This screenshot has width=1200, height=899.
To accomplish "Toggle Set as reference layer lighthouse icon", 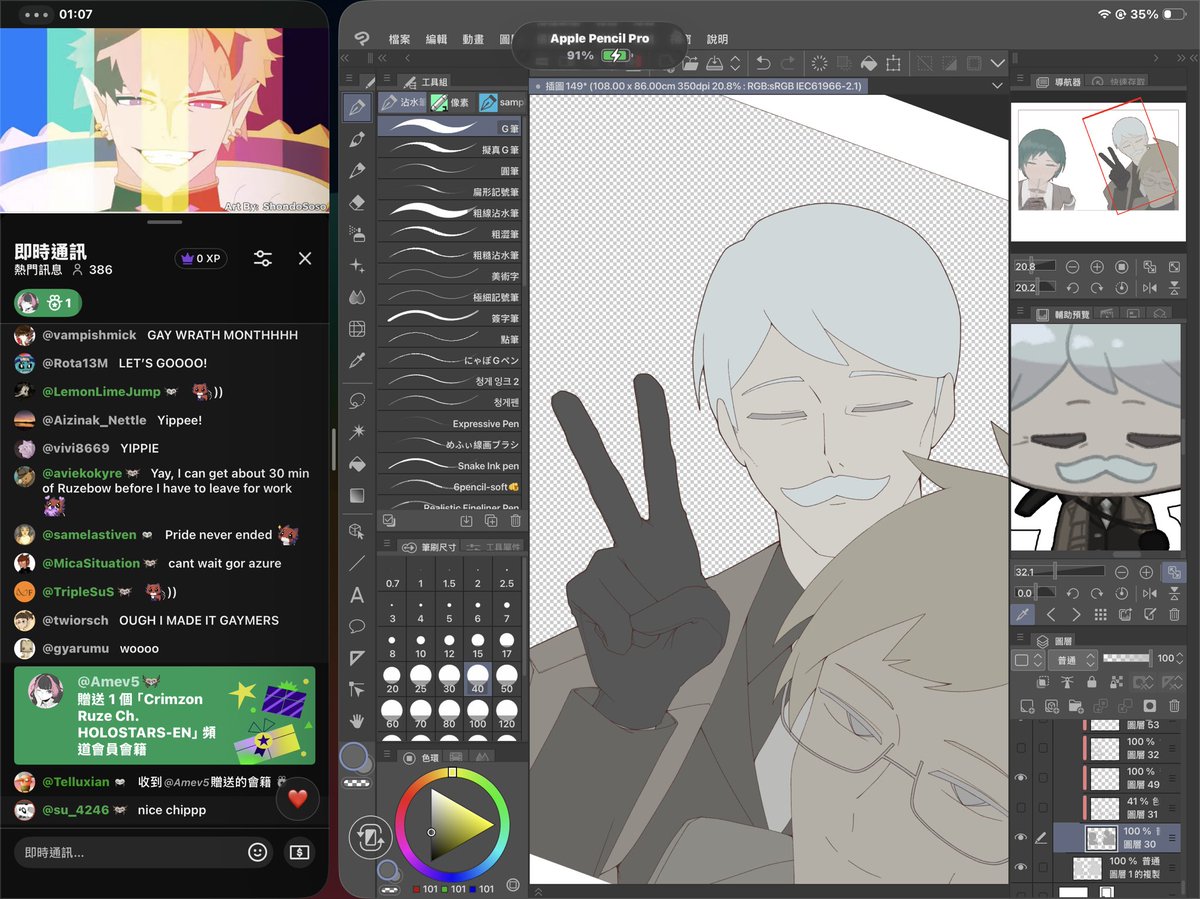I will (1067, 683).
